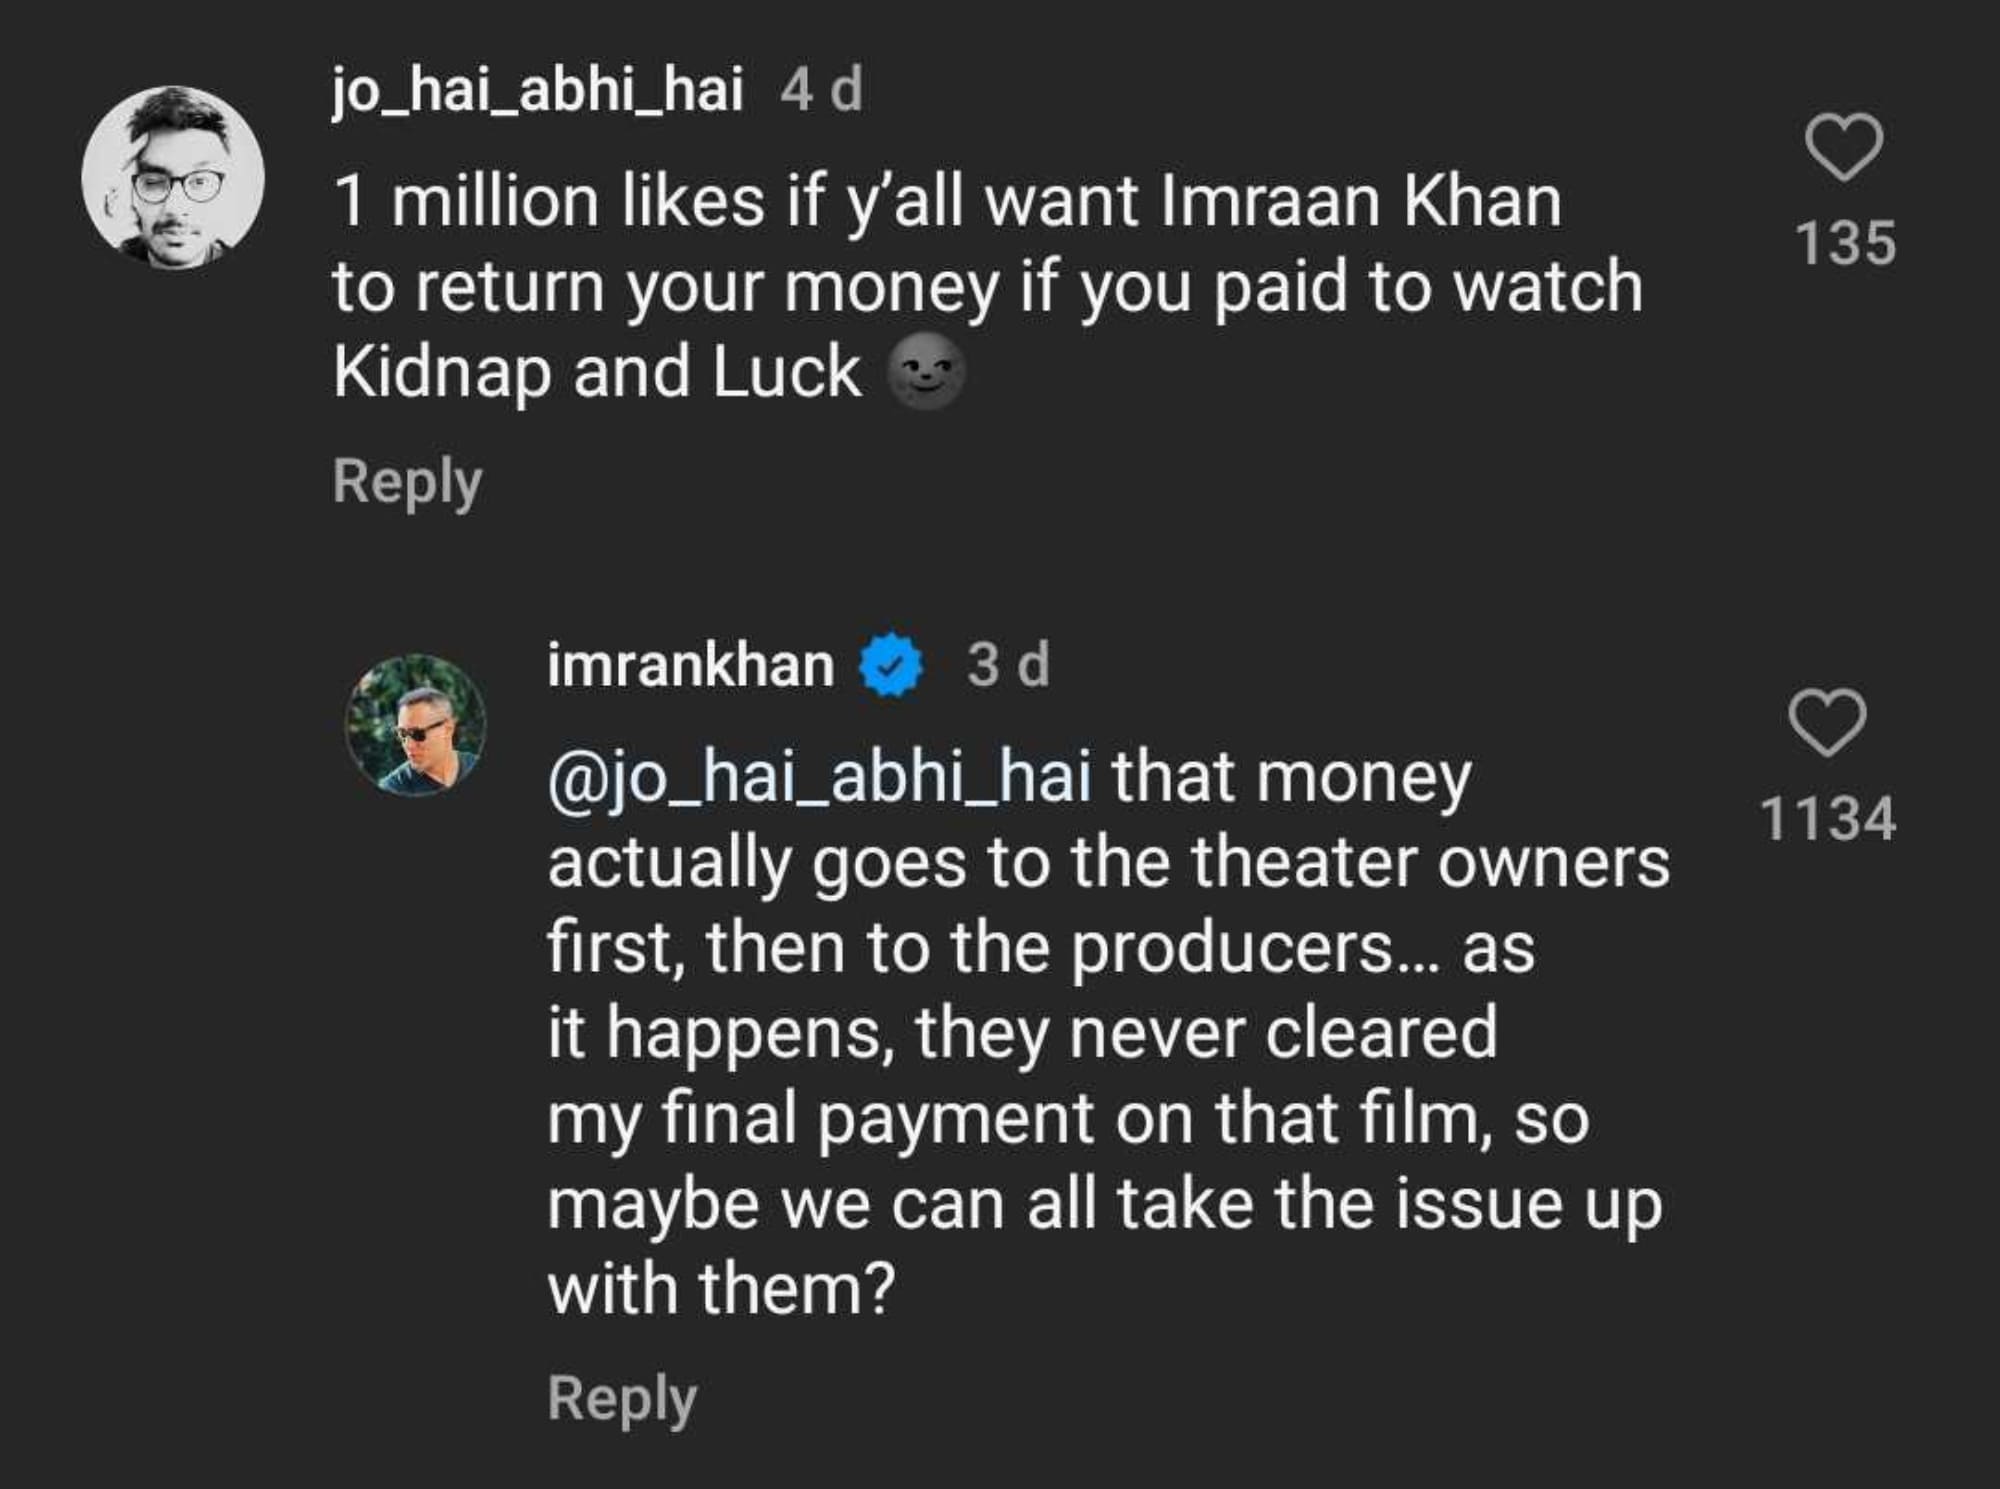Click the blue verified badge beside imrankhan
Image resolution: width=2000 pixels, height=1489 pixels.
(891, 665)
